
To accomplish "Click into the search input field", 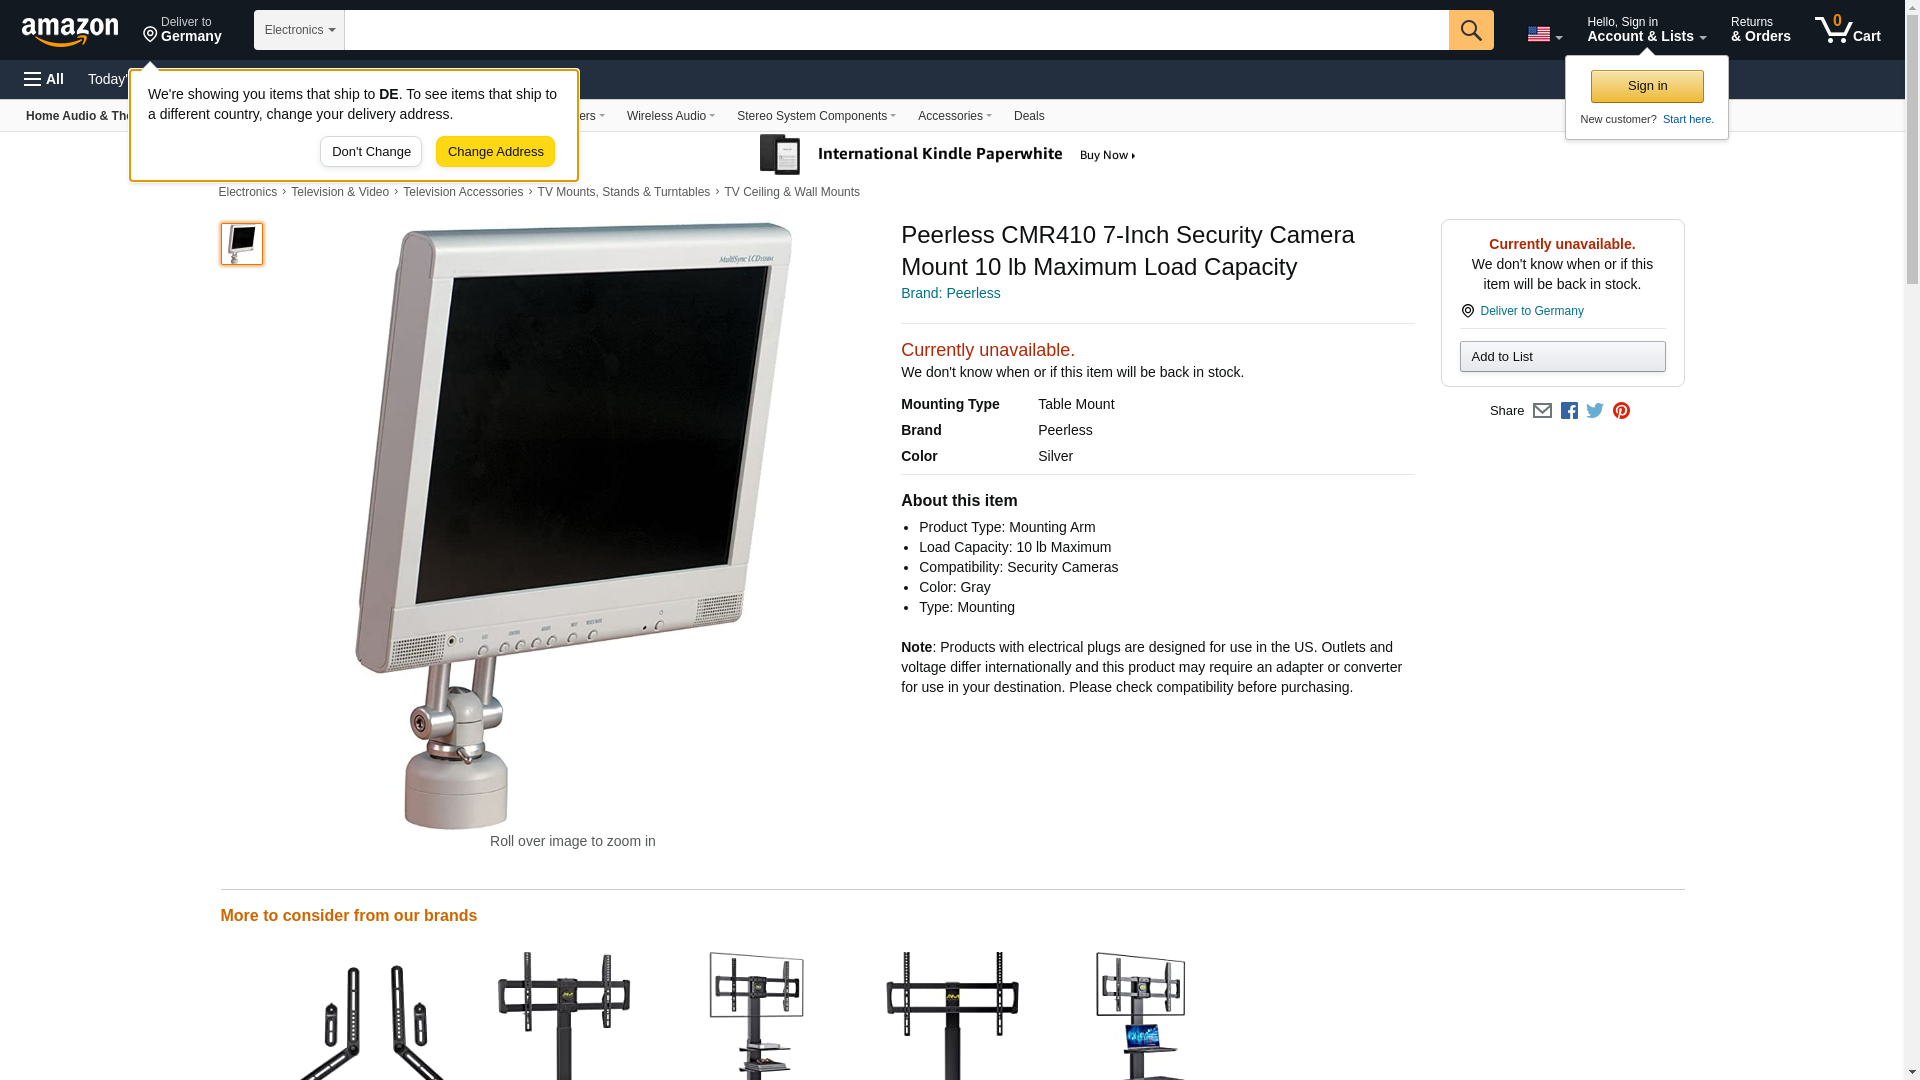I will point(896,30).
